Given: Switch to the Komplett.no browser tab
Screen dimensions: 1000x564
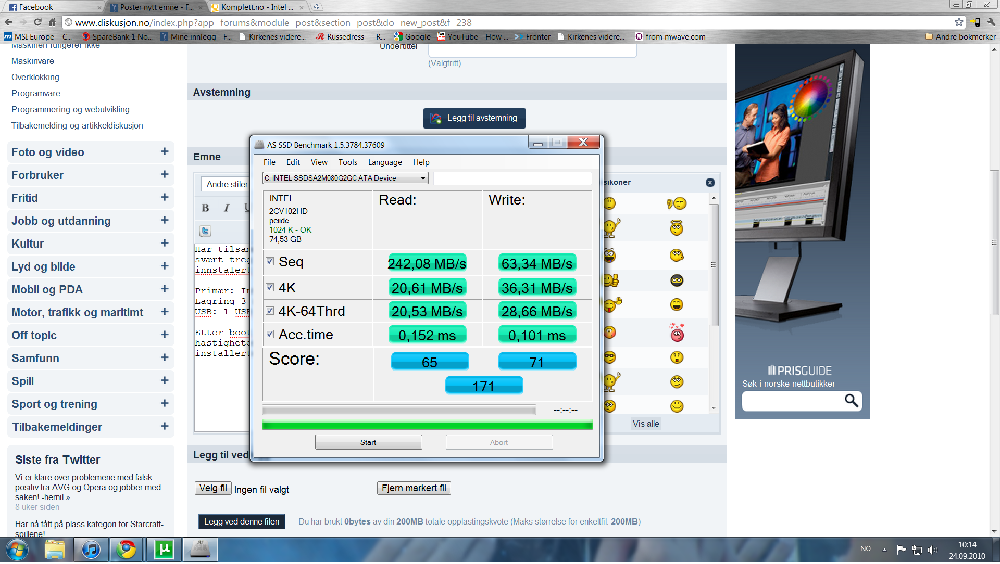Looking at the screenshot, I should point(258,7).
